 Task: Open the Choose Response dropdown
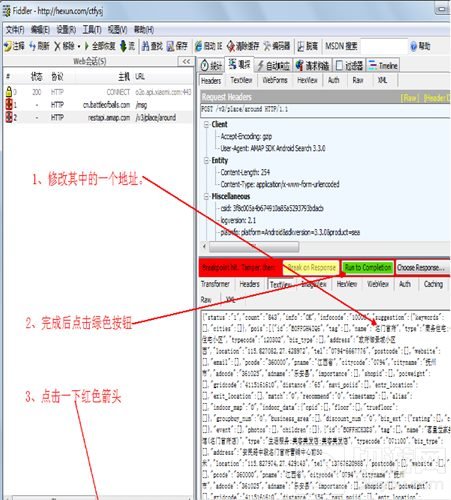pyautogui.click(x=422, y=268)
